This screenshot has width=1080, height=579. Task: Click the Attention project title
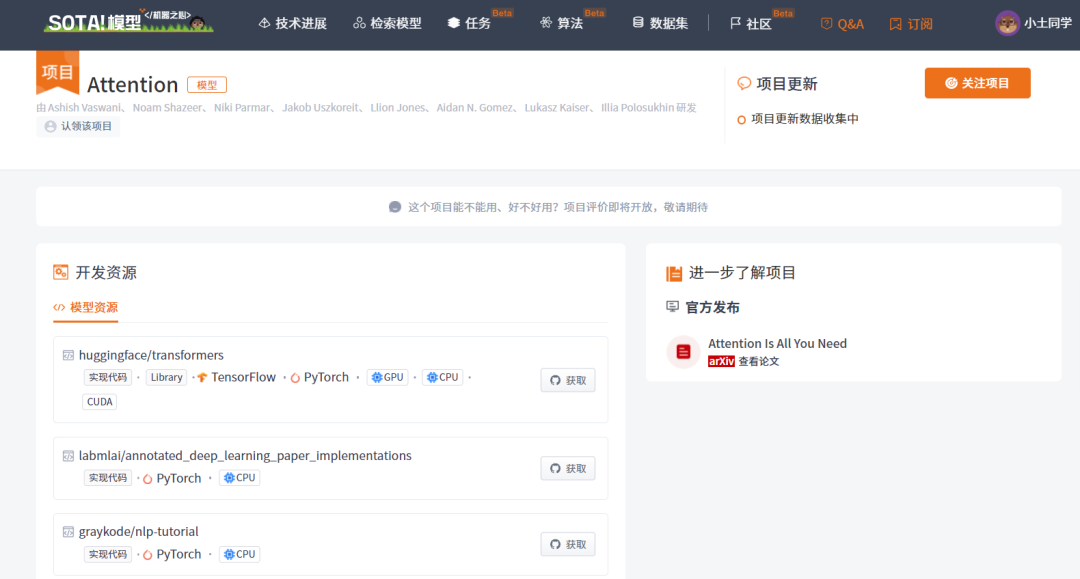click(132, 85)
